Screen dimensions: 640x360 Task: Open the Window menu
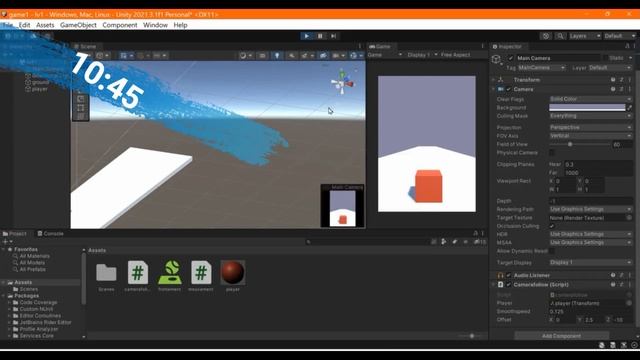[155, 25]
